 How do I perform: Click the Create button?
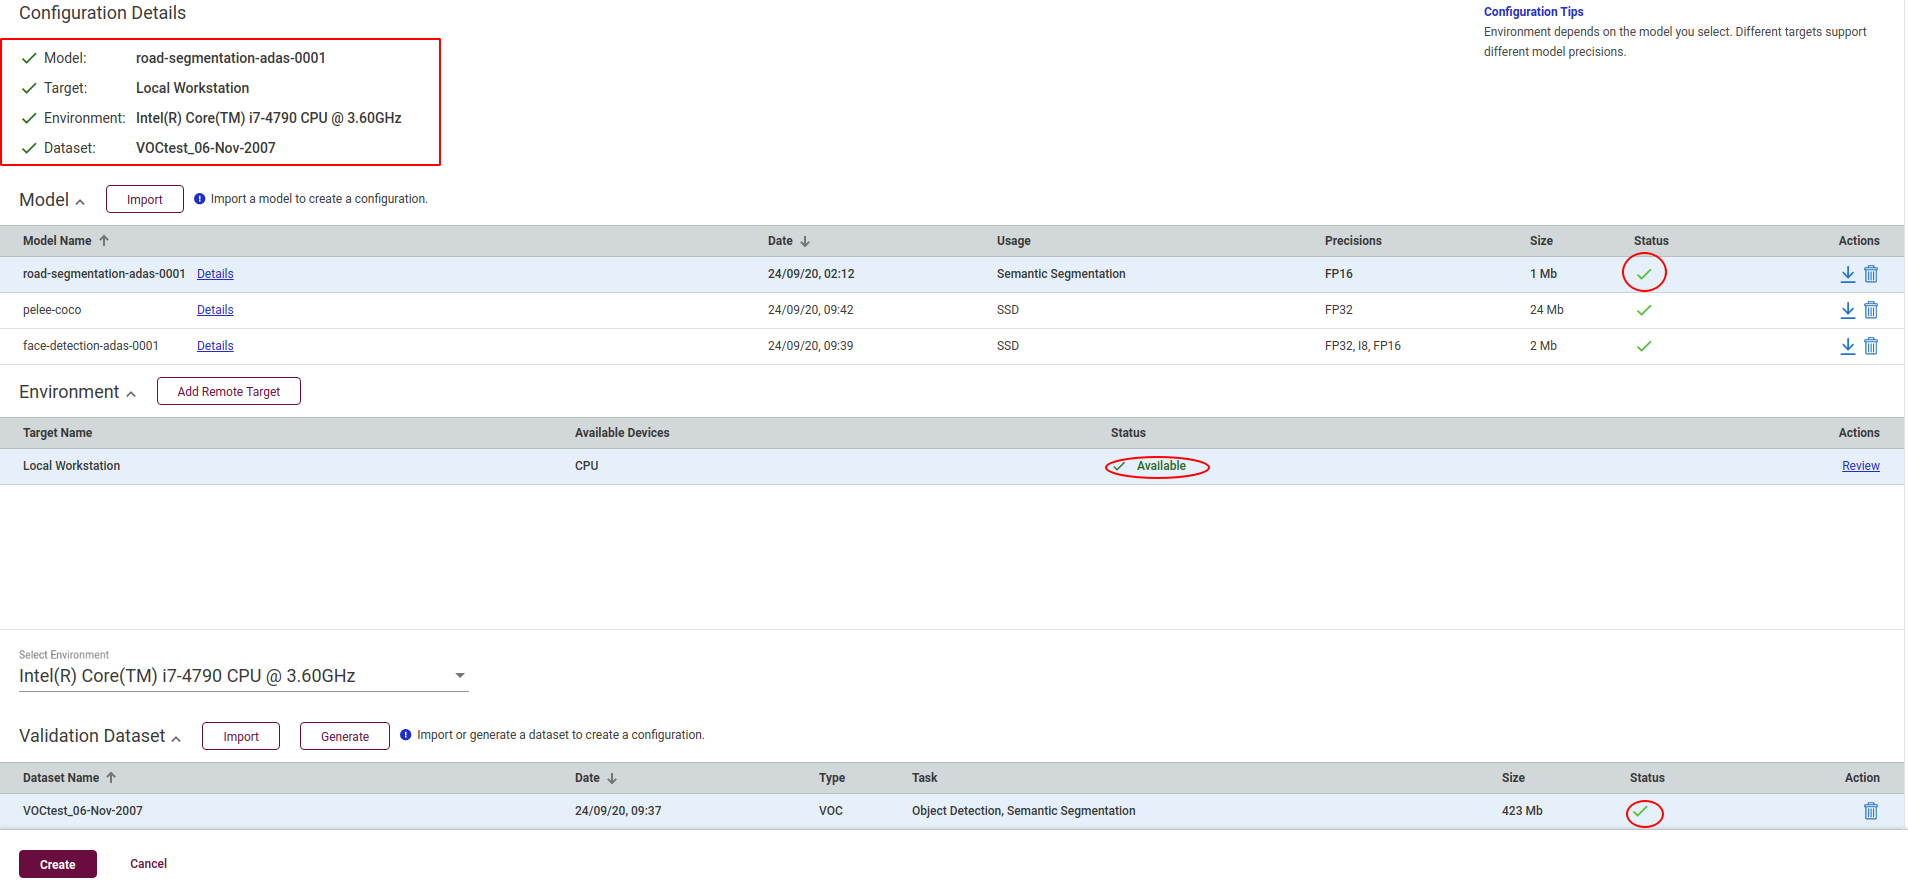(58, 864)
